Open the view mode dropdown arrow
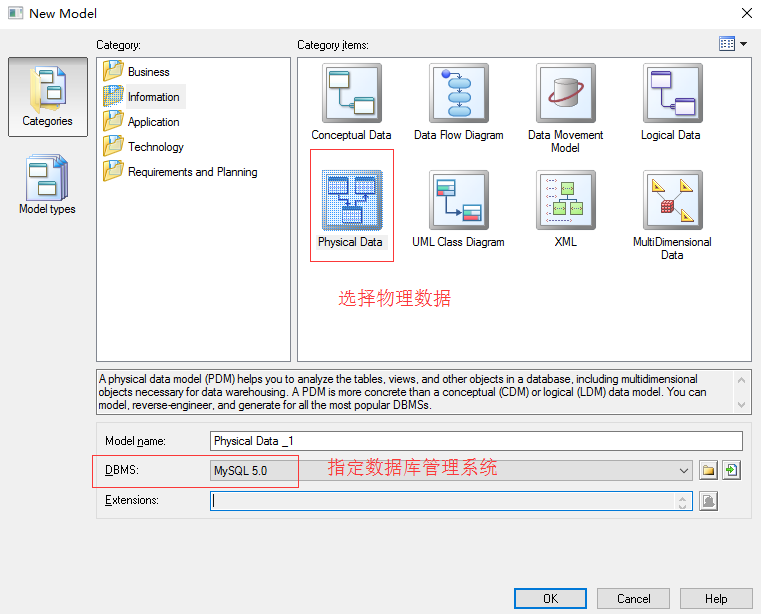 point(744,44)
